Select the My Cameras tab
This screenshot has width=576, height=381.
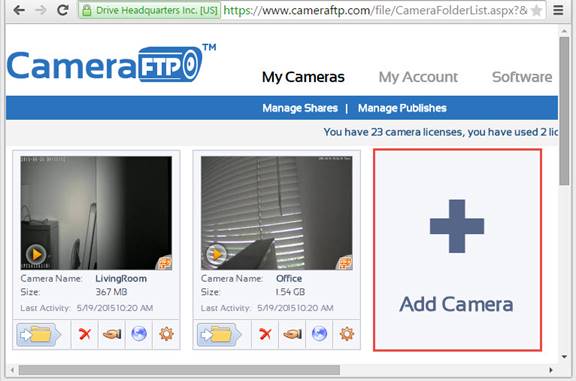coord(303,77)
